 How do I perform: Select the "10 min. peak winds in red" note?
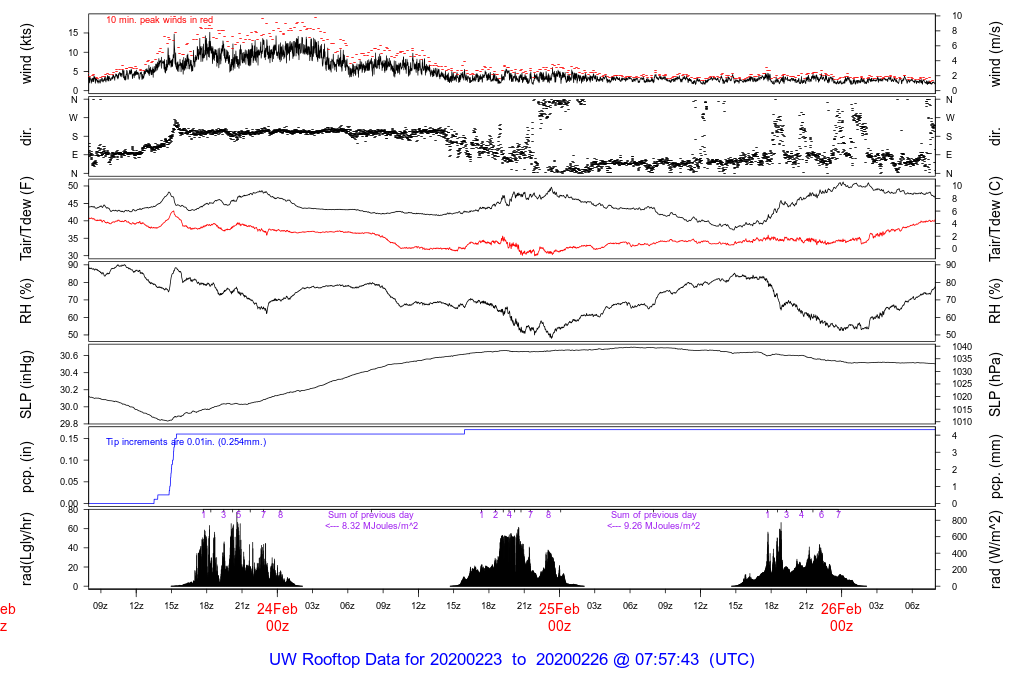click(x=159, y=20)
